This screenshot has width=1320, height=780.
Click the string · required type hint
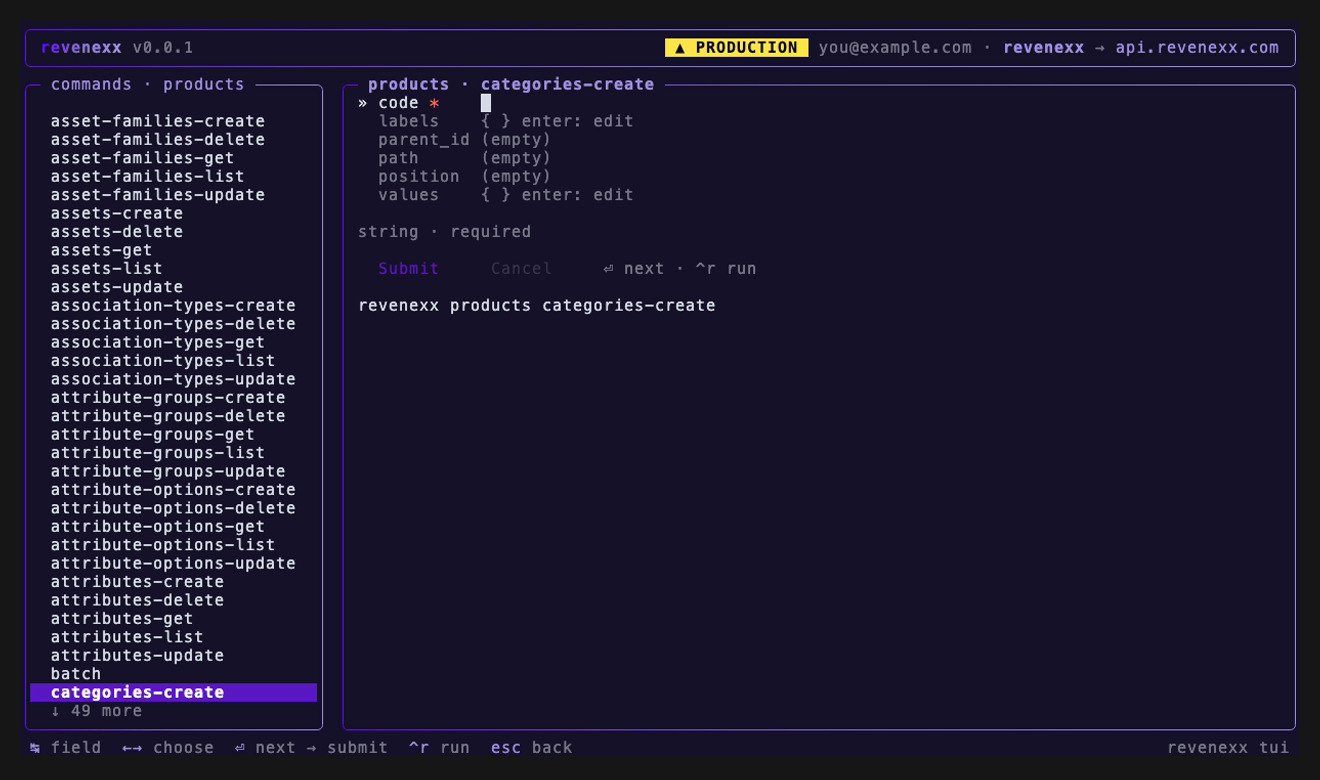click(x=445, y=232)
